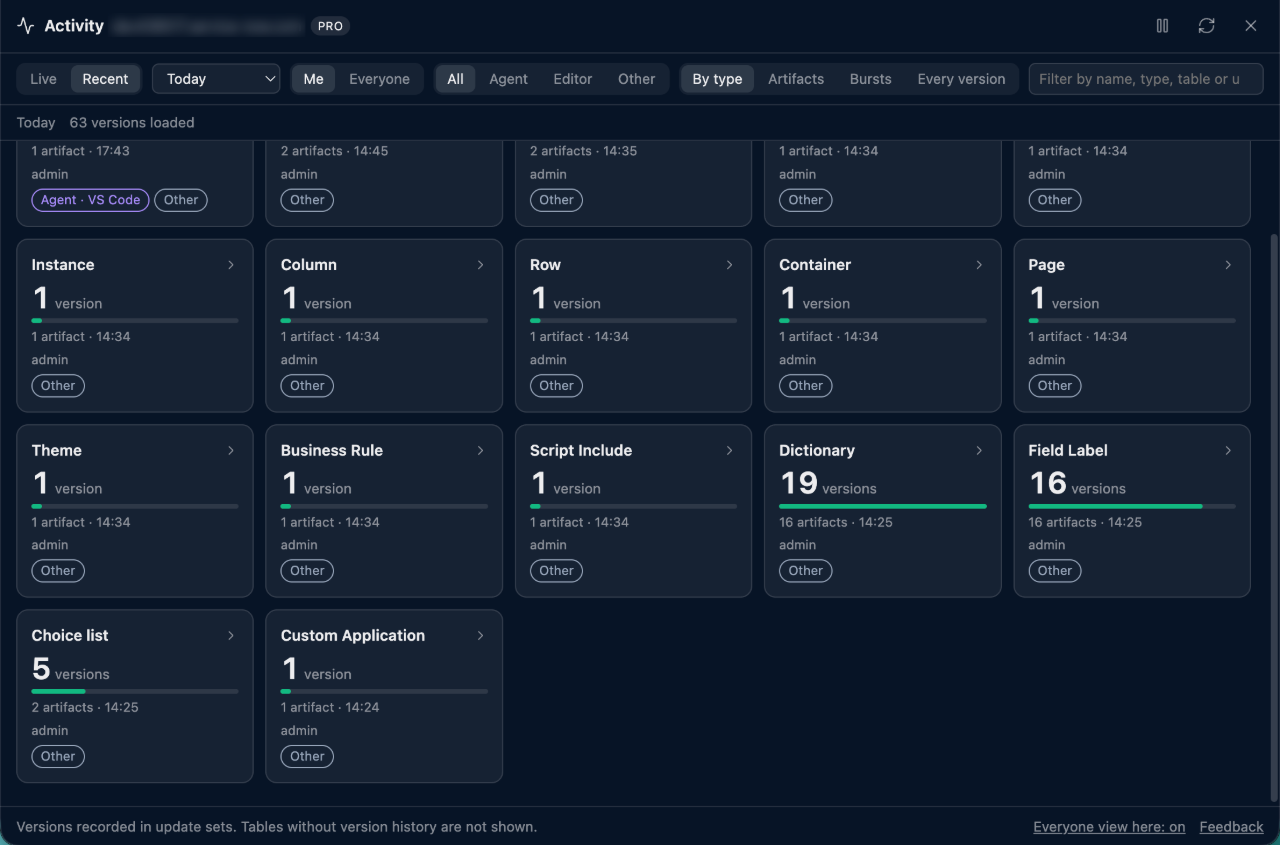Switch to By type view
Screen dimensions: 1280x845
pyautogui.click(x=717, y=79)
